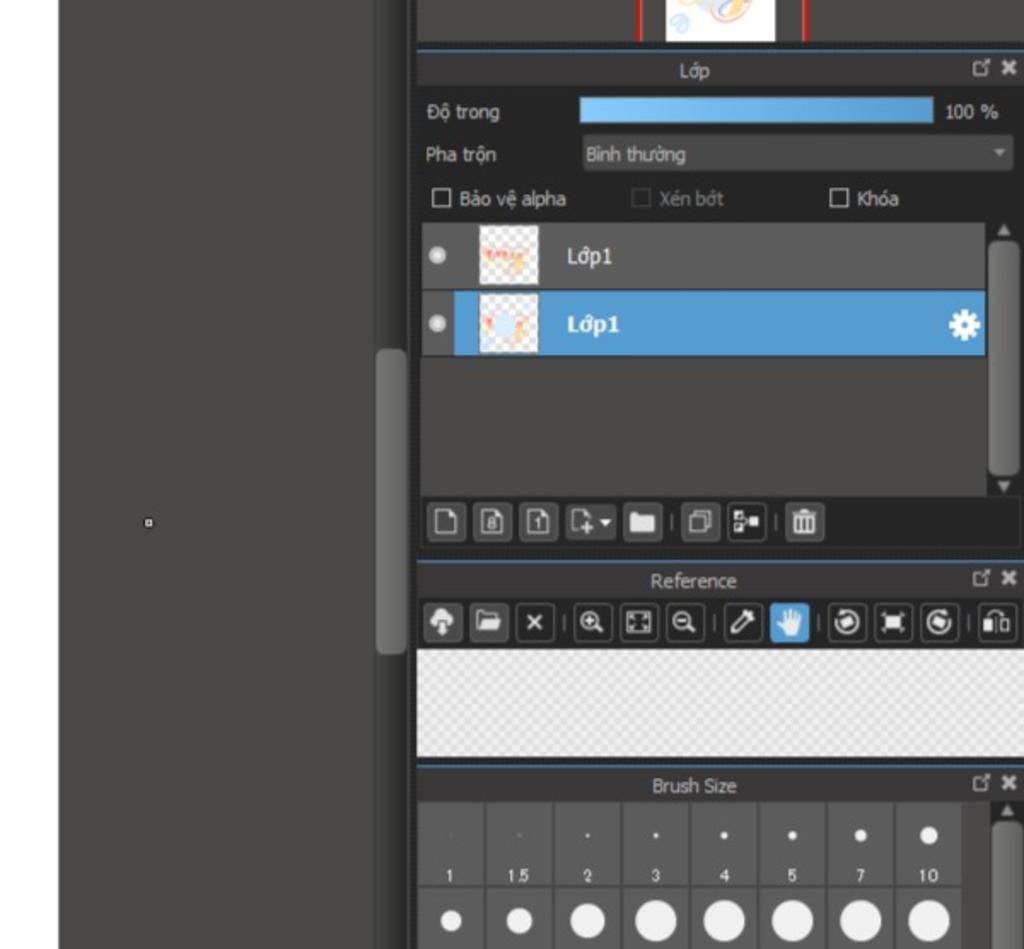This screenshot has width=1024, height=949.
Task: Zoom out on the Reference panel
Action: (x=684, y=622)
